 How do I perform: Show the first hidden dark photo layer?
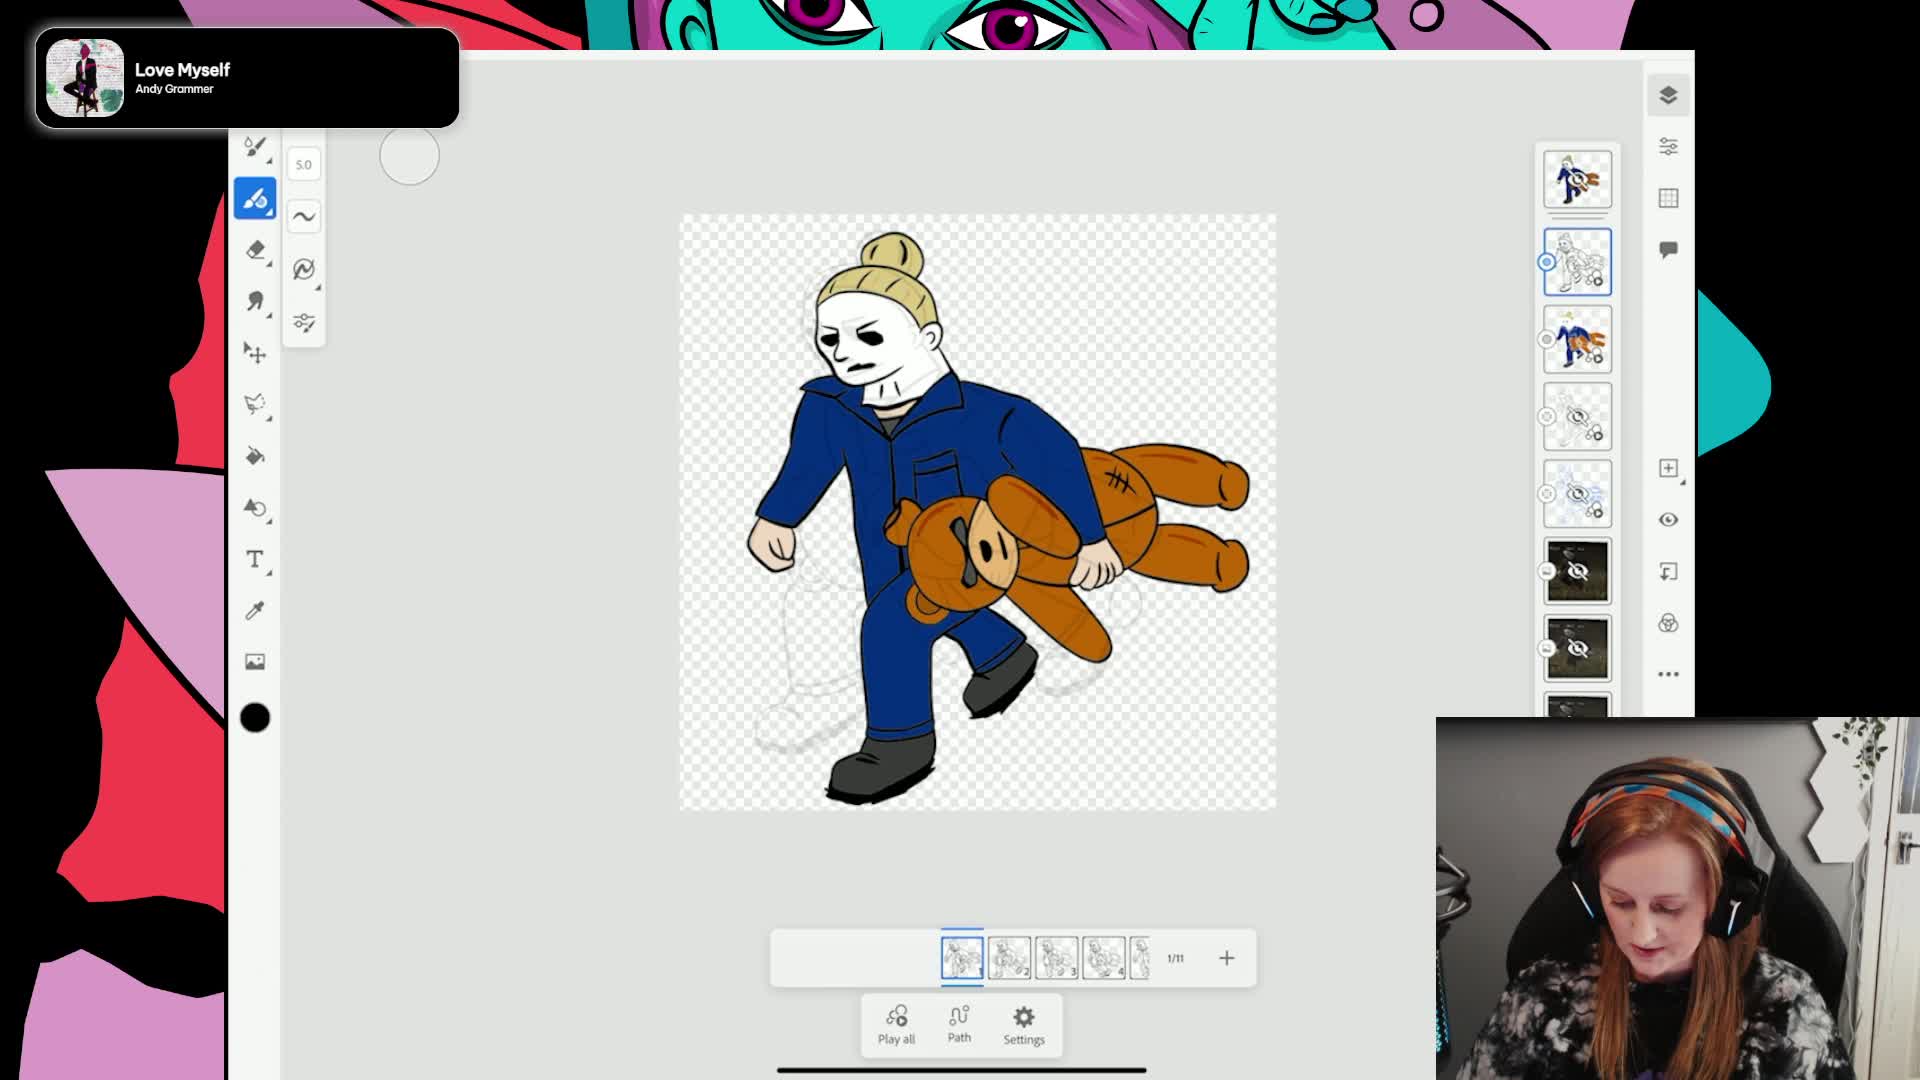(x=1577, y=571)
